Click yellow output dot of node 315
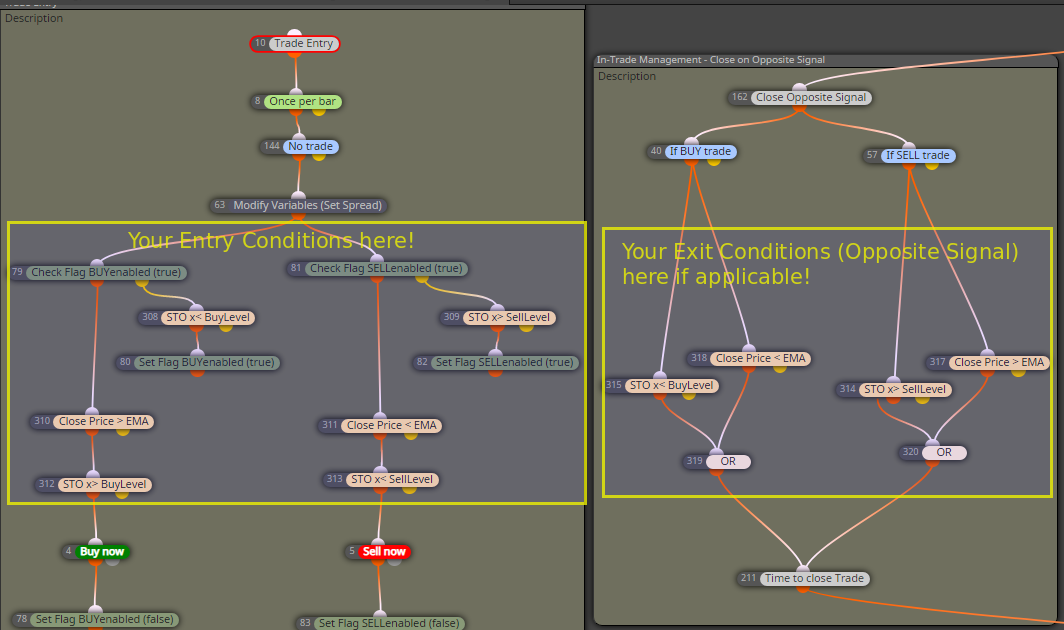The width and height of the screenshot is (1064, 630). coord(689,394)
